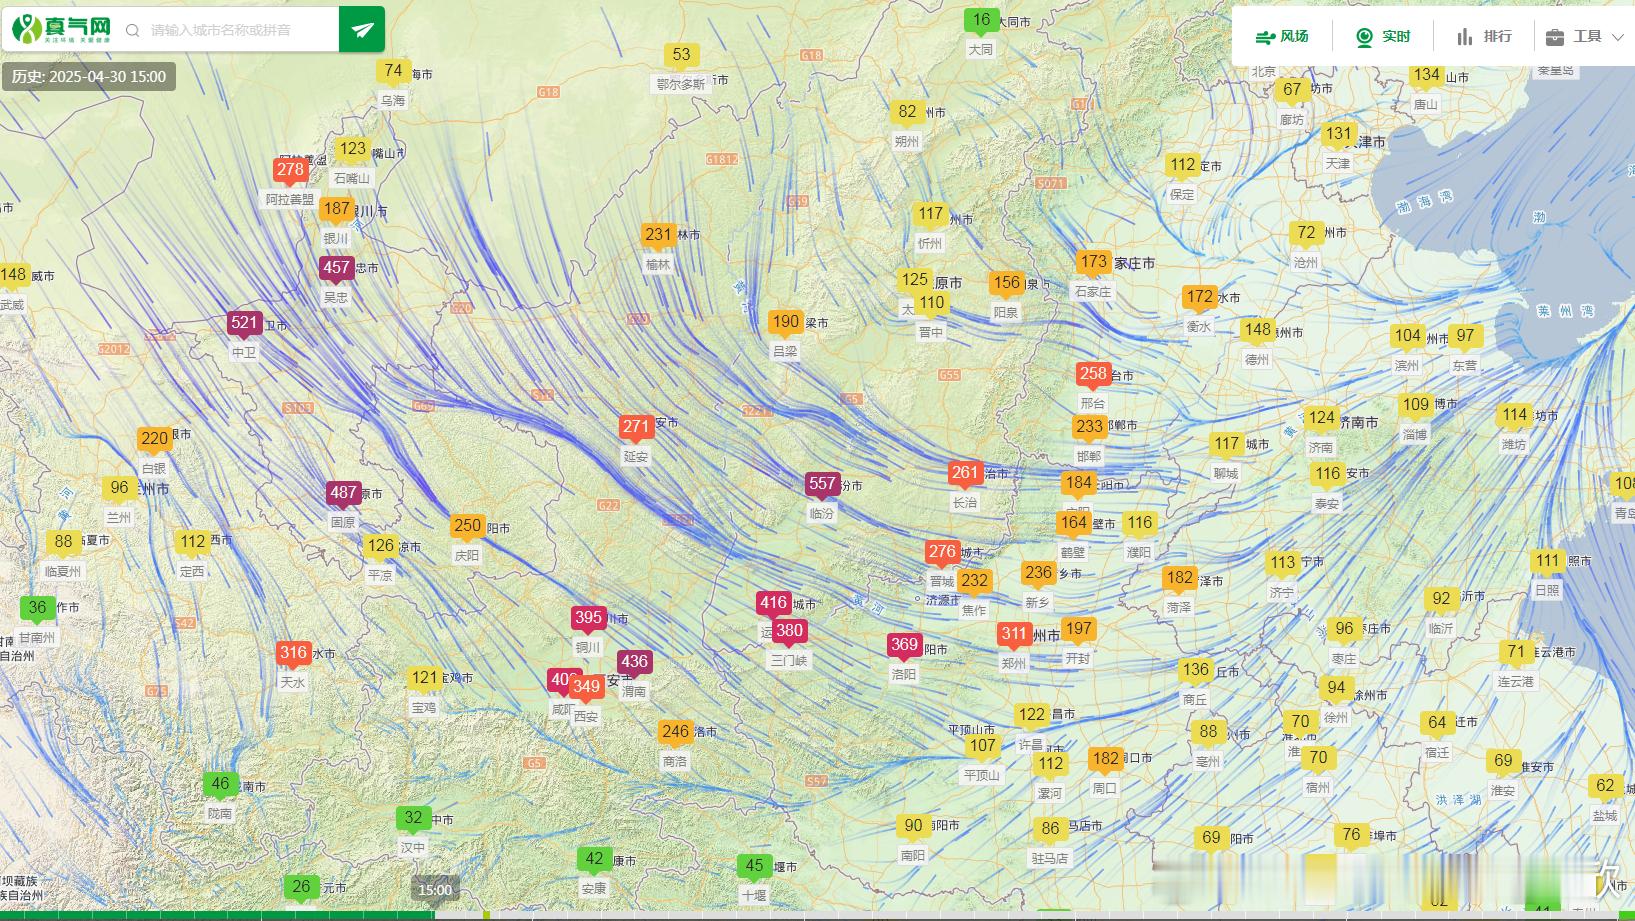1635x921 pixels.
Task: Select the 436 渭南 AQI marker
Action: click(x=634, y=662)
